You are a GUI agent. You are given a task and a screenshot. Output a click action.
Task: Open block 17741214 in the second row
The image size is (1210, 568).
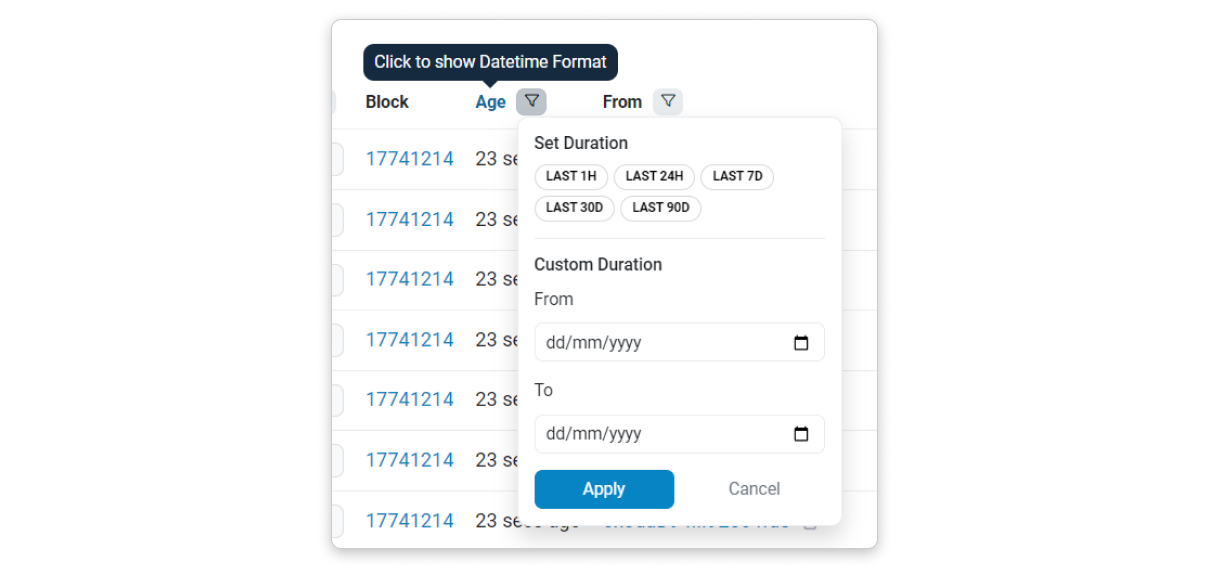point(409,219)
